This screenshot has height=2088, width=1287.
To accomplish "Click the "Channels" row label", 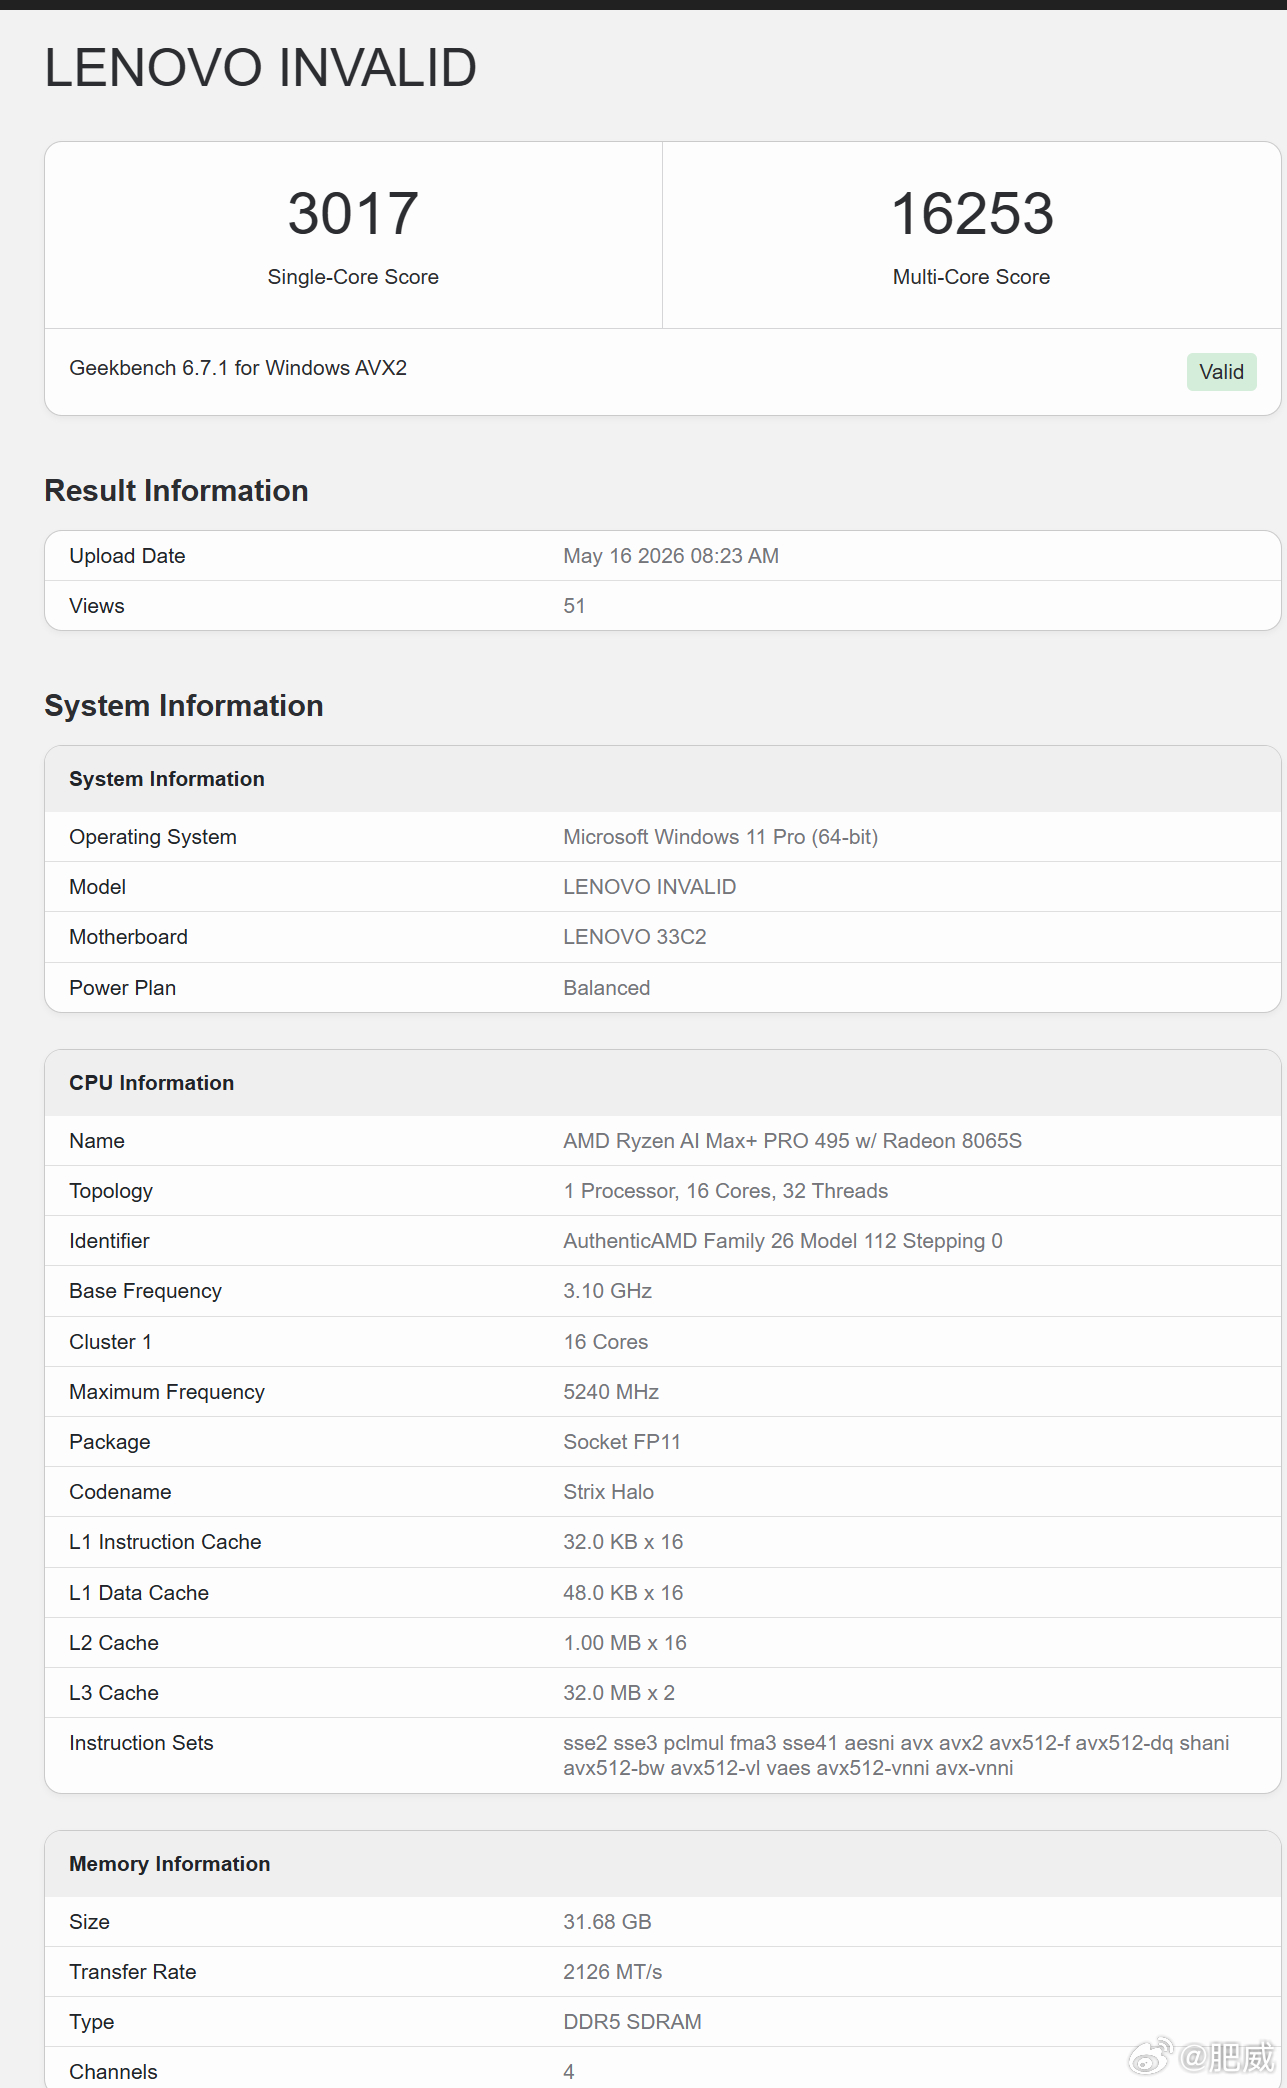I will coord(113,2072).
